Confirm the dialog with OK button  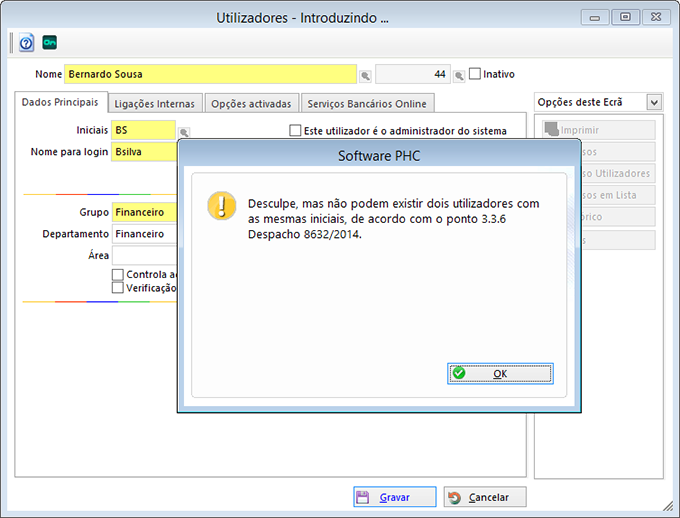(500, 374)
